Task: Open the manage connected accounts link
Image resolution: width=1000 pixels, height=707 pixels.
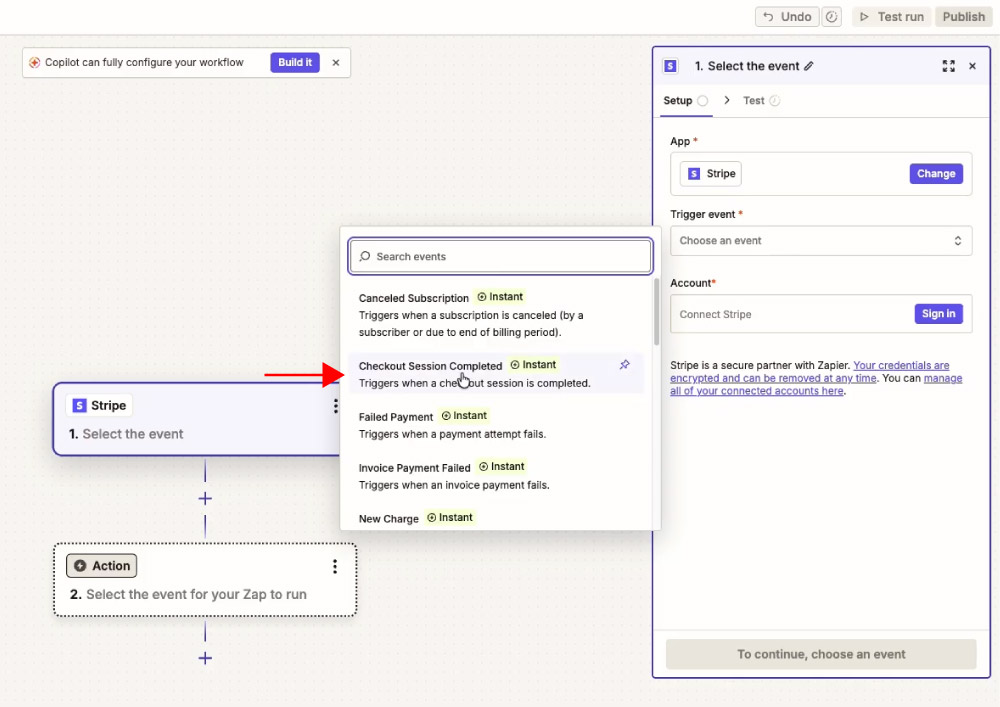Action: click(x=816, y=384)
